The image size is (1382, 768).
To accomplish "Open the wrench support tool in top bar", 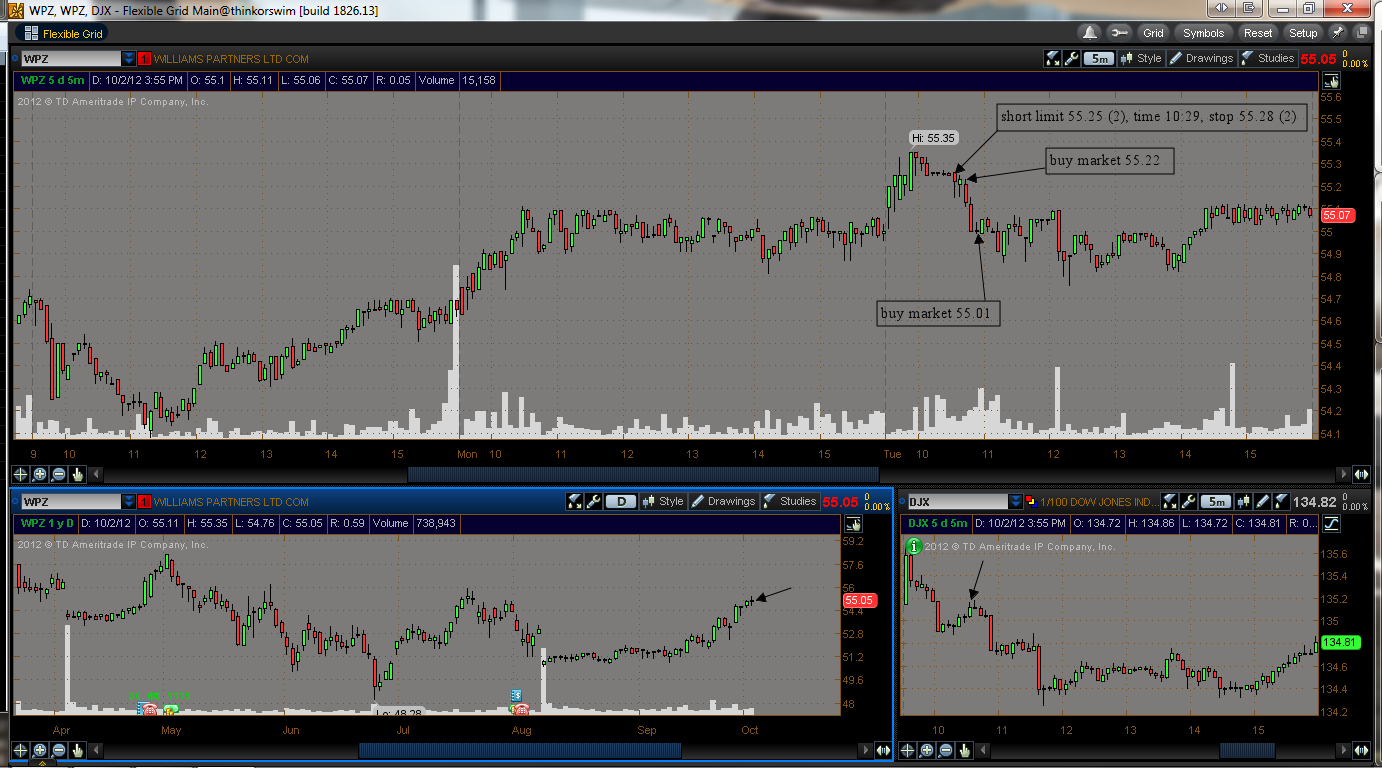I will point(1119,33).
